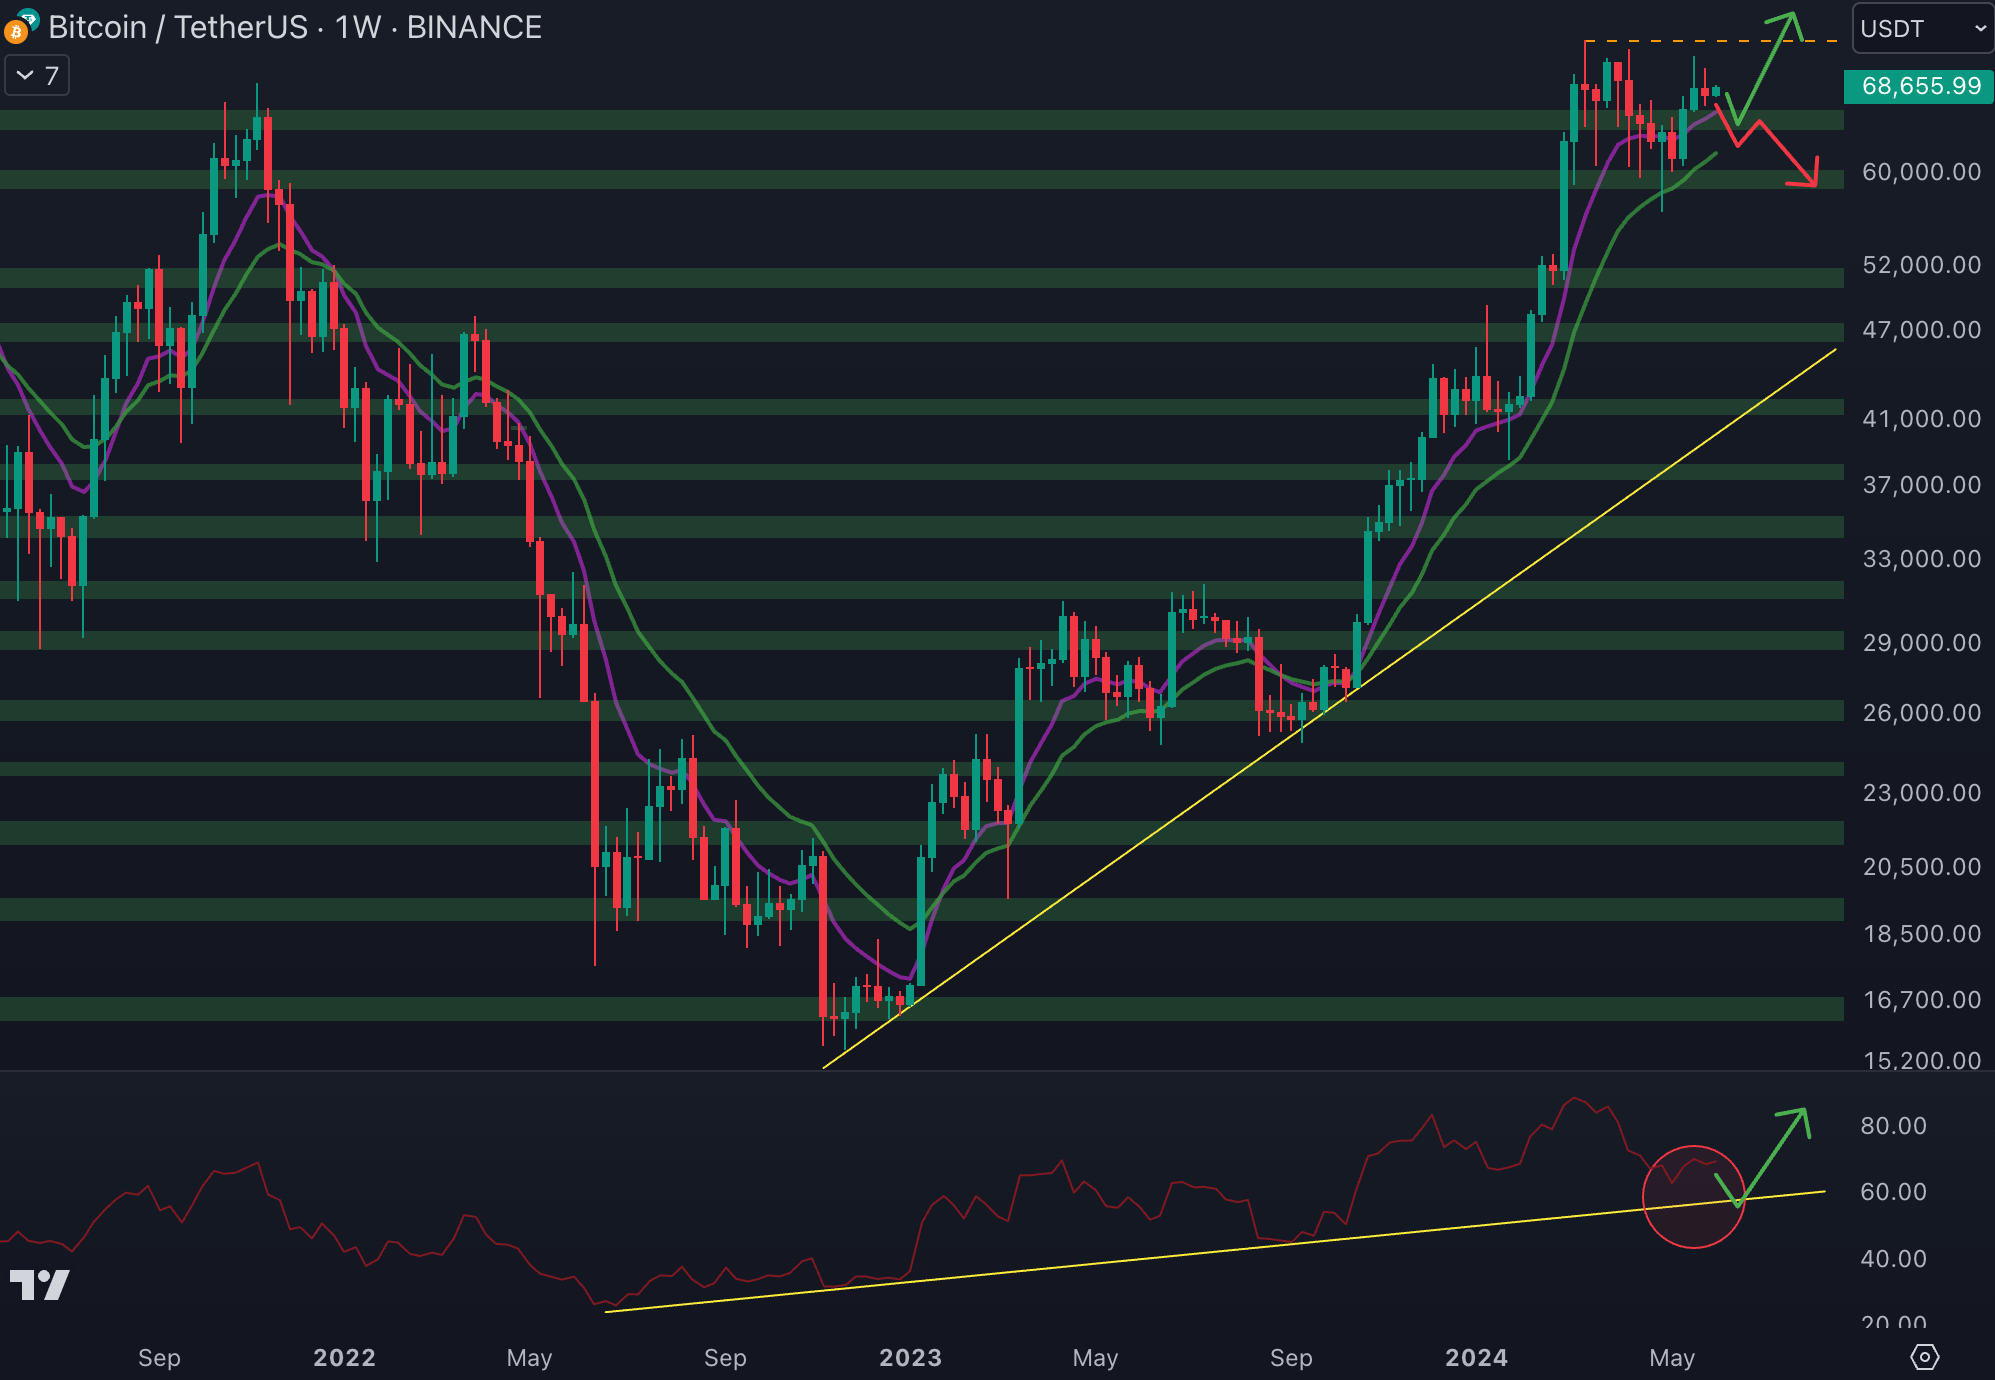Click the USDT dropdown chevron arrow
This screenshot has height=1380, width=1995.
click(1979, 28)
